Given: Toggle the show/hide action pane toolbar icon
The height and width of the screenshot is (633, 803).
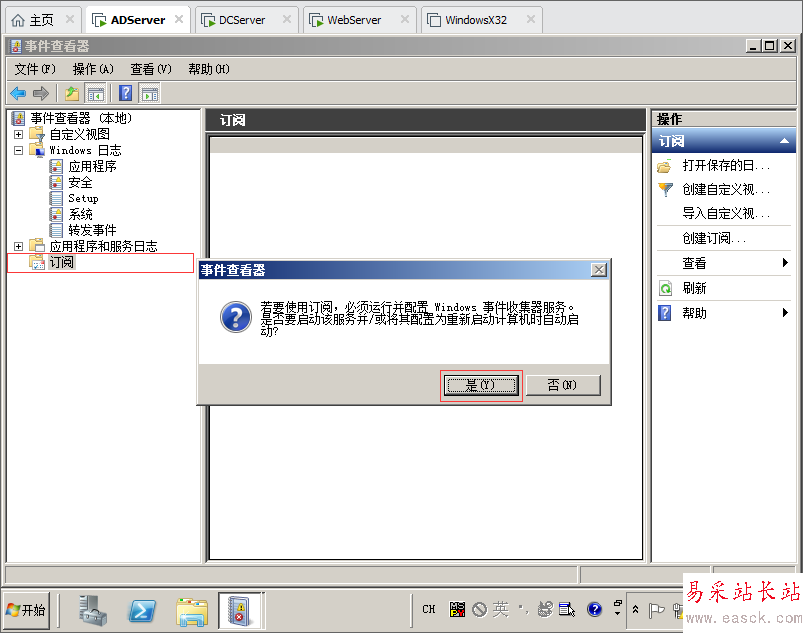Looking at the screenshot, I should (150, 94).
